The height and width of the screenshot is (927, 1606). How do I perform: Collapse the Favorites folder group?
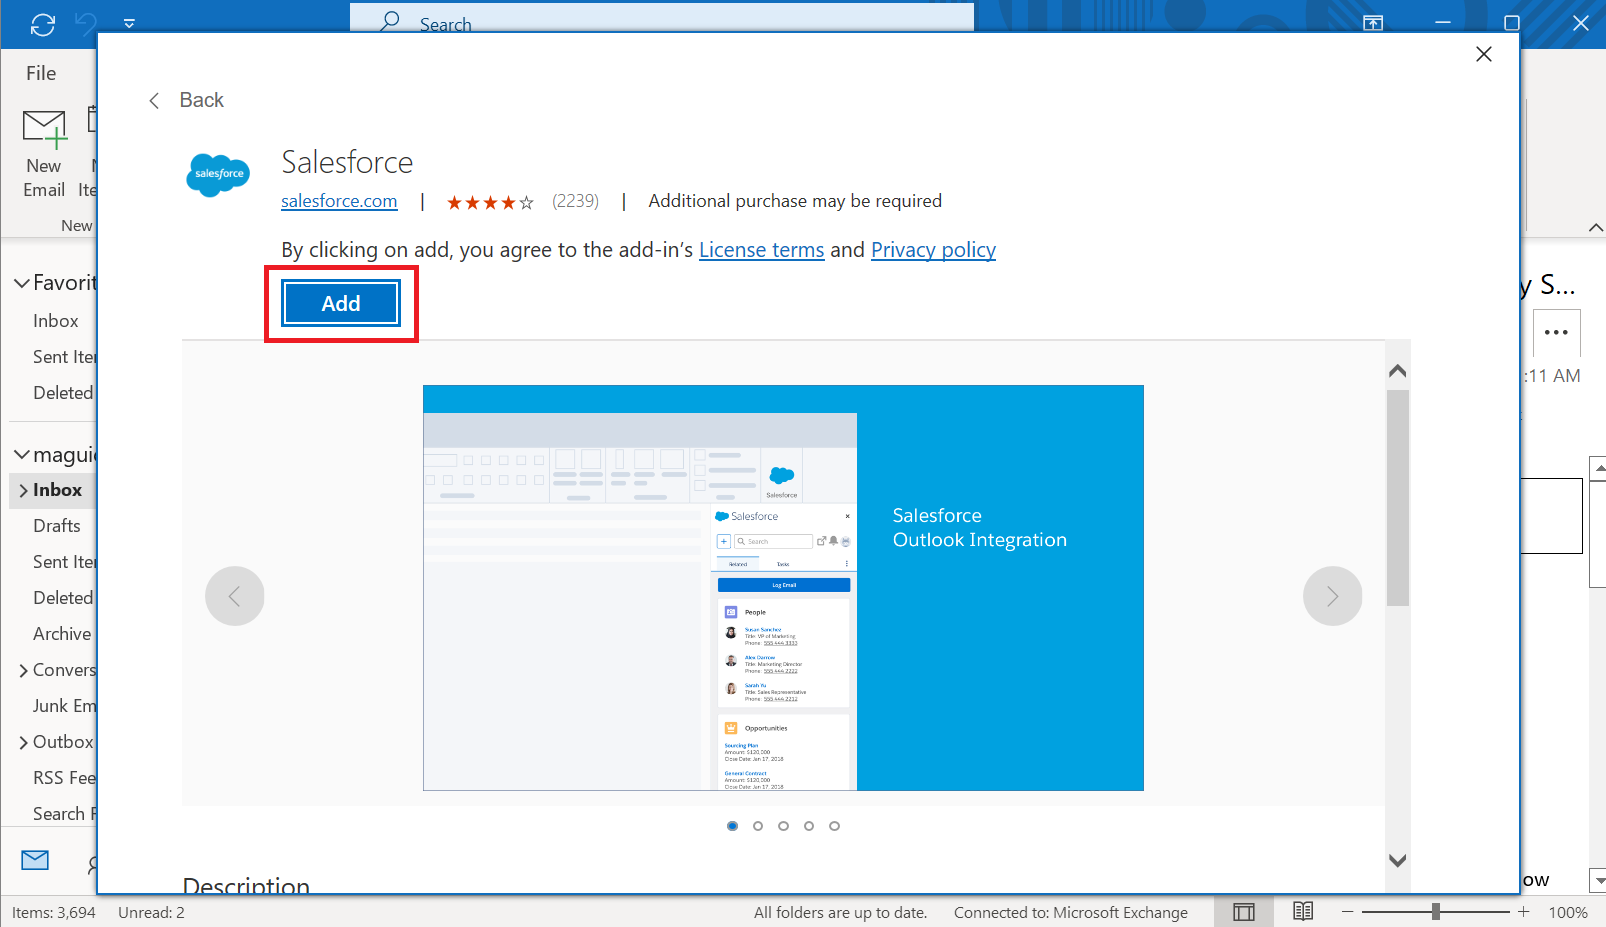[x=21, y=283]
